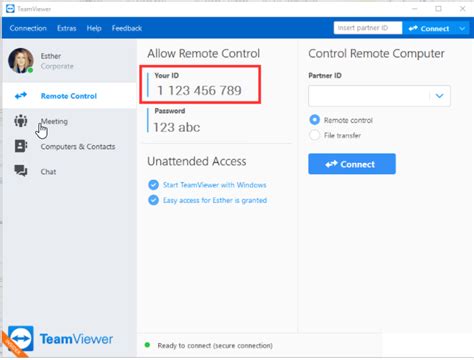Click the checkmark next to Start TeamViewer with Windows

click(x=153, y=185)
